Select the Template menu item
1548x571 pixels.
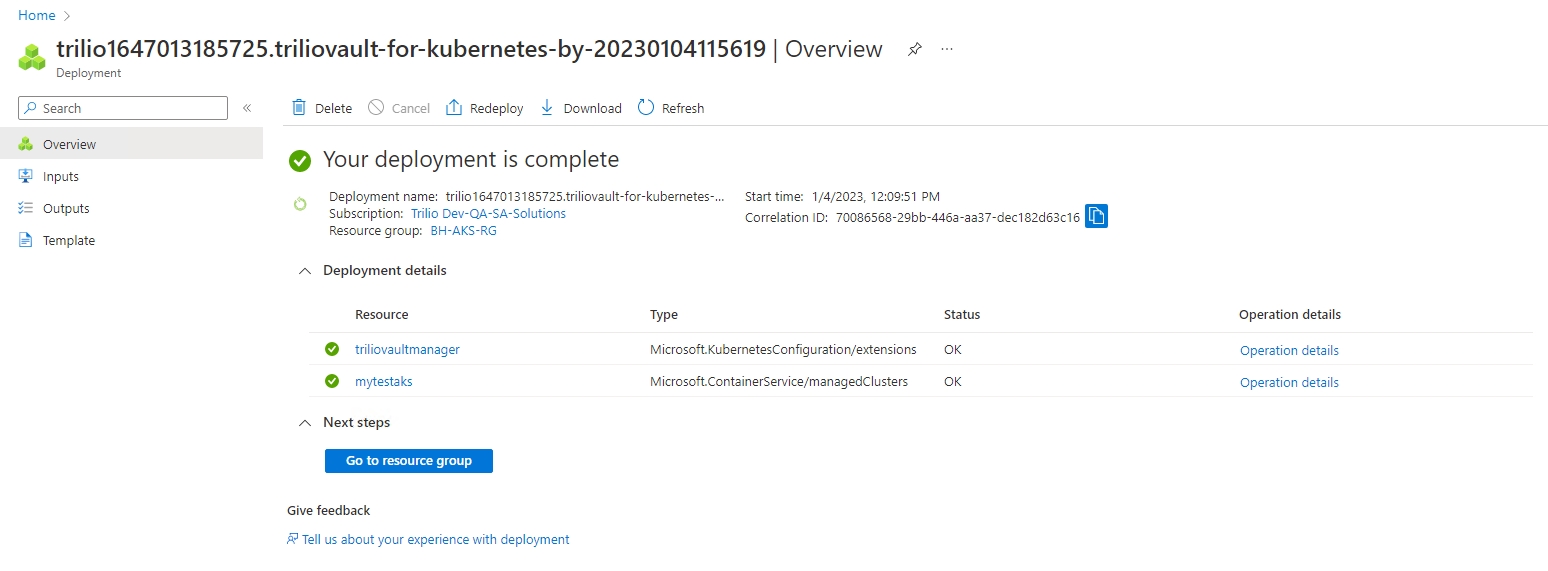click(68, 240)
